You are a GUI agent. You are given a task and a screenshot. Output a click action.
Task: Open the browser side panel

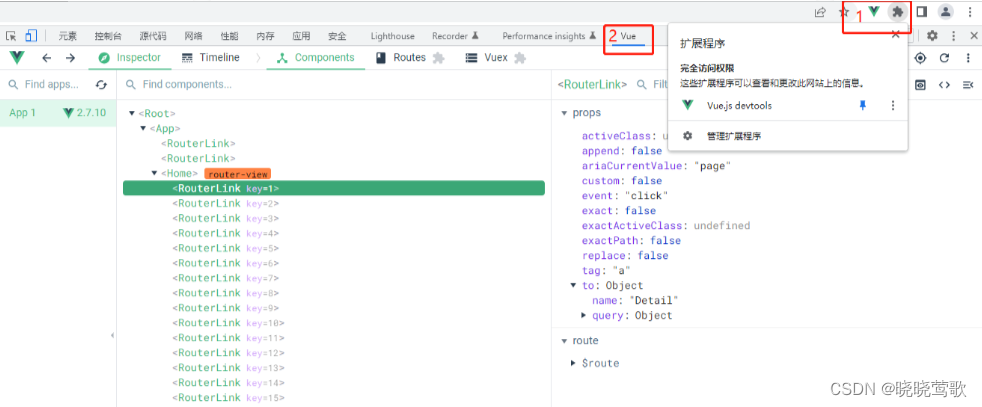click(922, 11)
